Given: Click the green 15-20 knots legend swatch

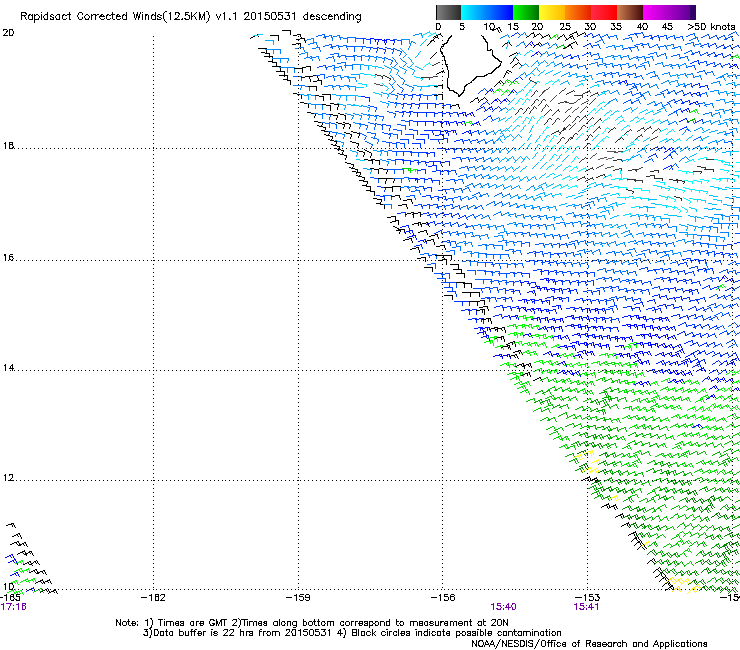Looking at the screenshot, I should click(526, 12).
